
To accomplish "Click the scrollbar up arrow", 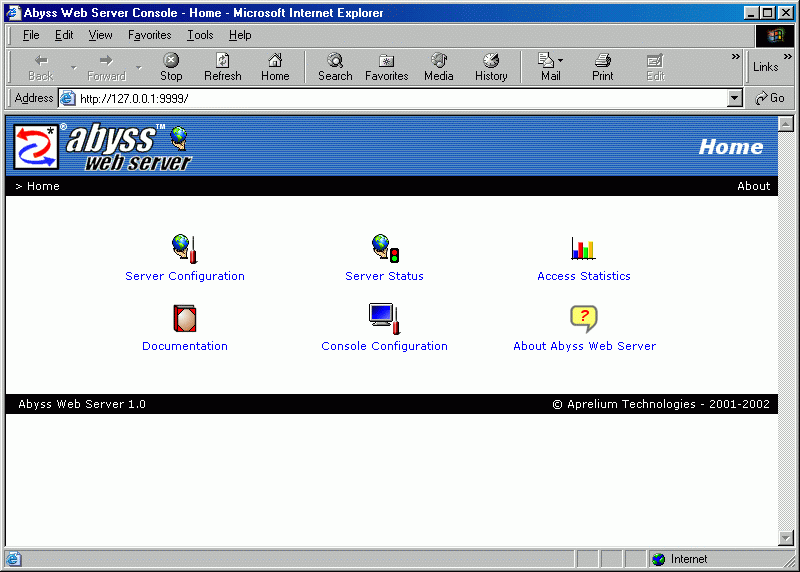I will click(x=786, y=123).
